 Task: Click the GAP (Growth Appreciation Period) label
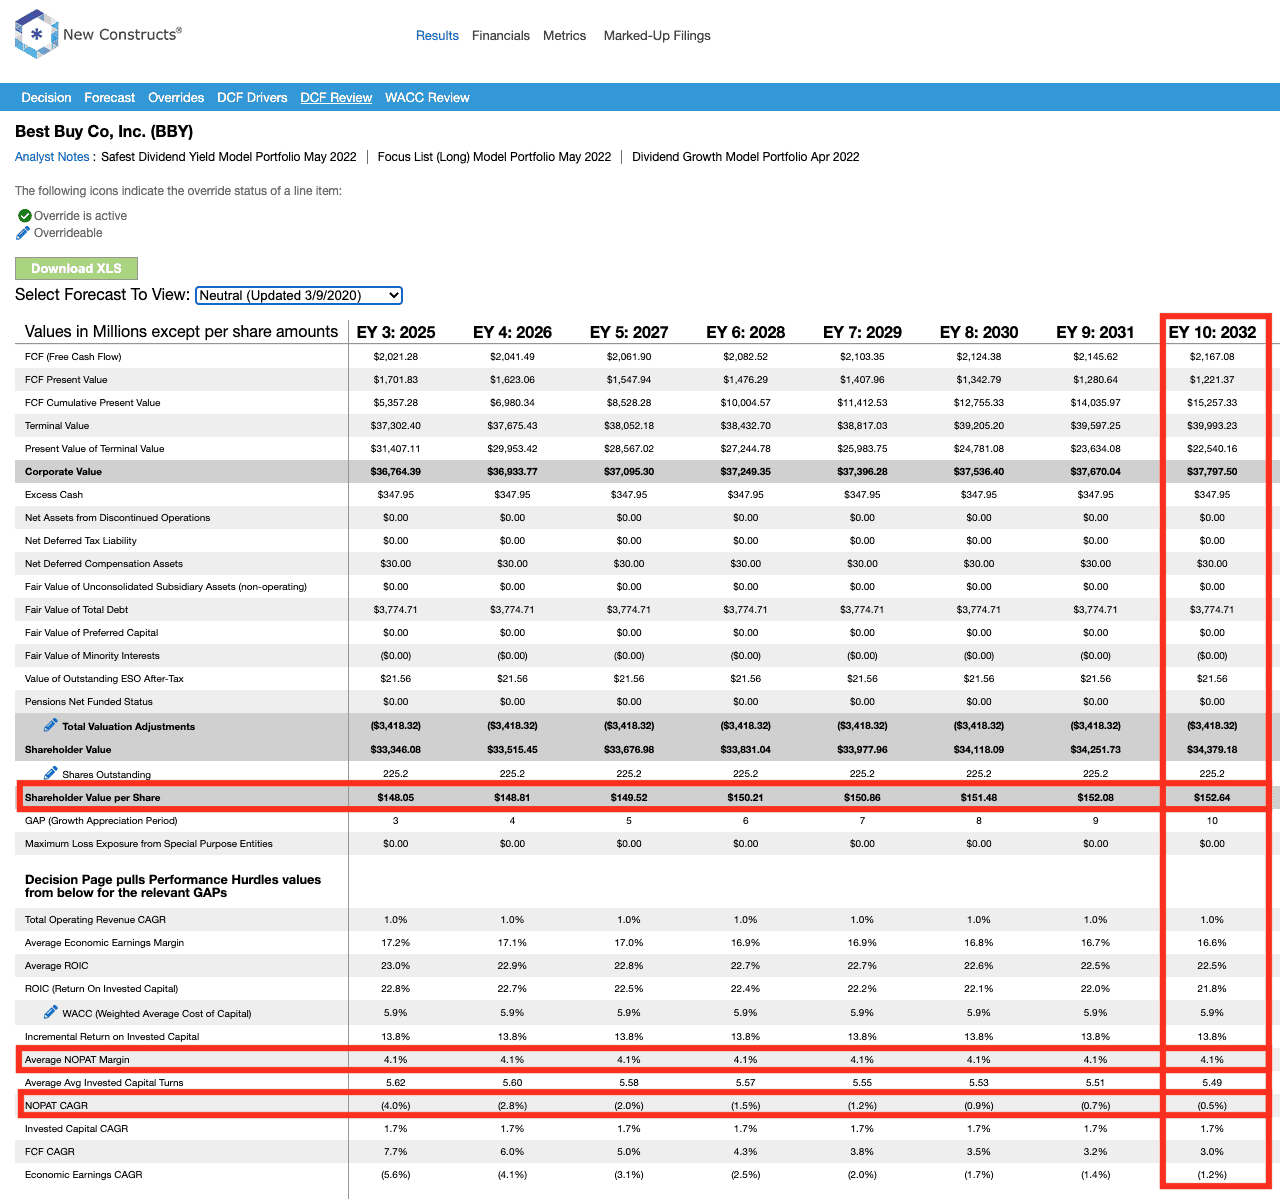101,821
